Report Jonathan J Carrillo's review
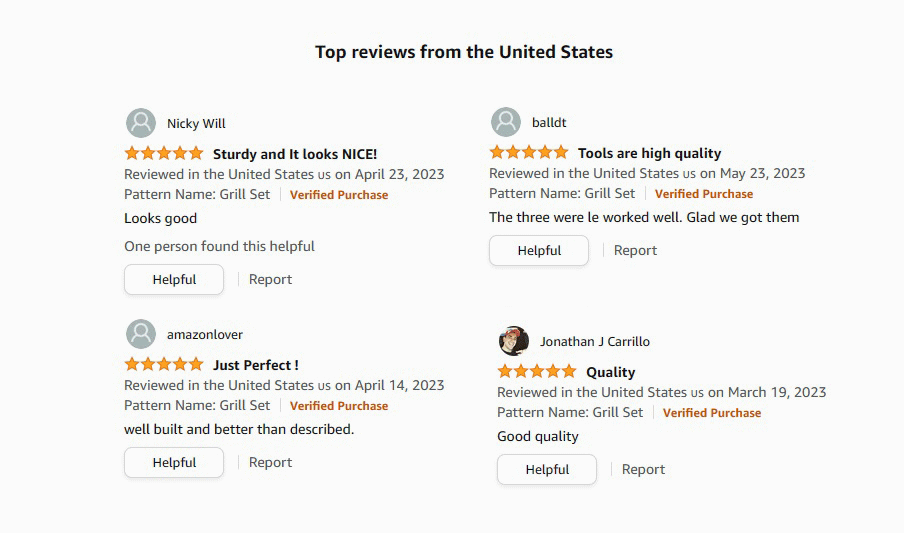Viewport: 904px width, 533px height. [643, 469]
